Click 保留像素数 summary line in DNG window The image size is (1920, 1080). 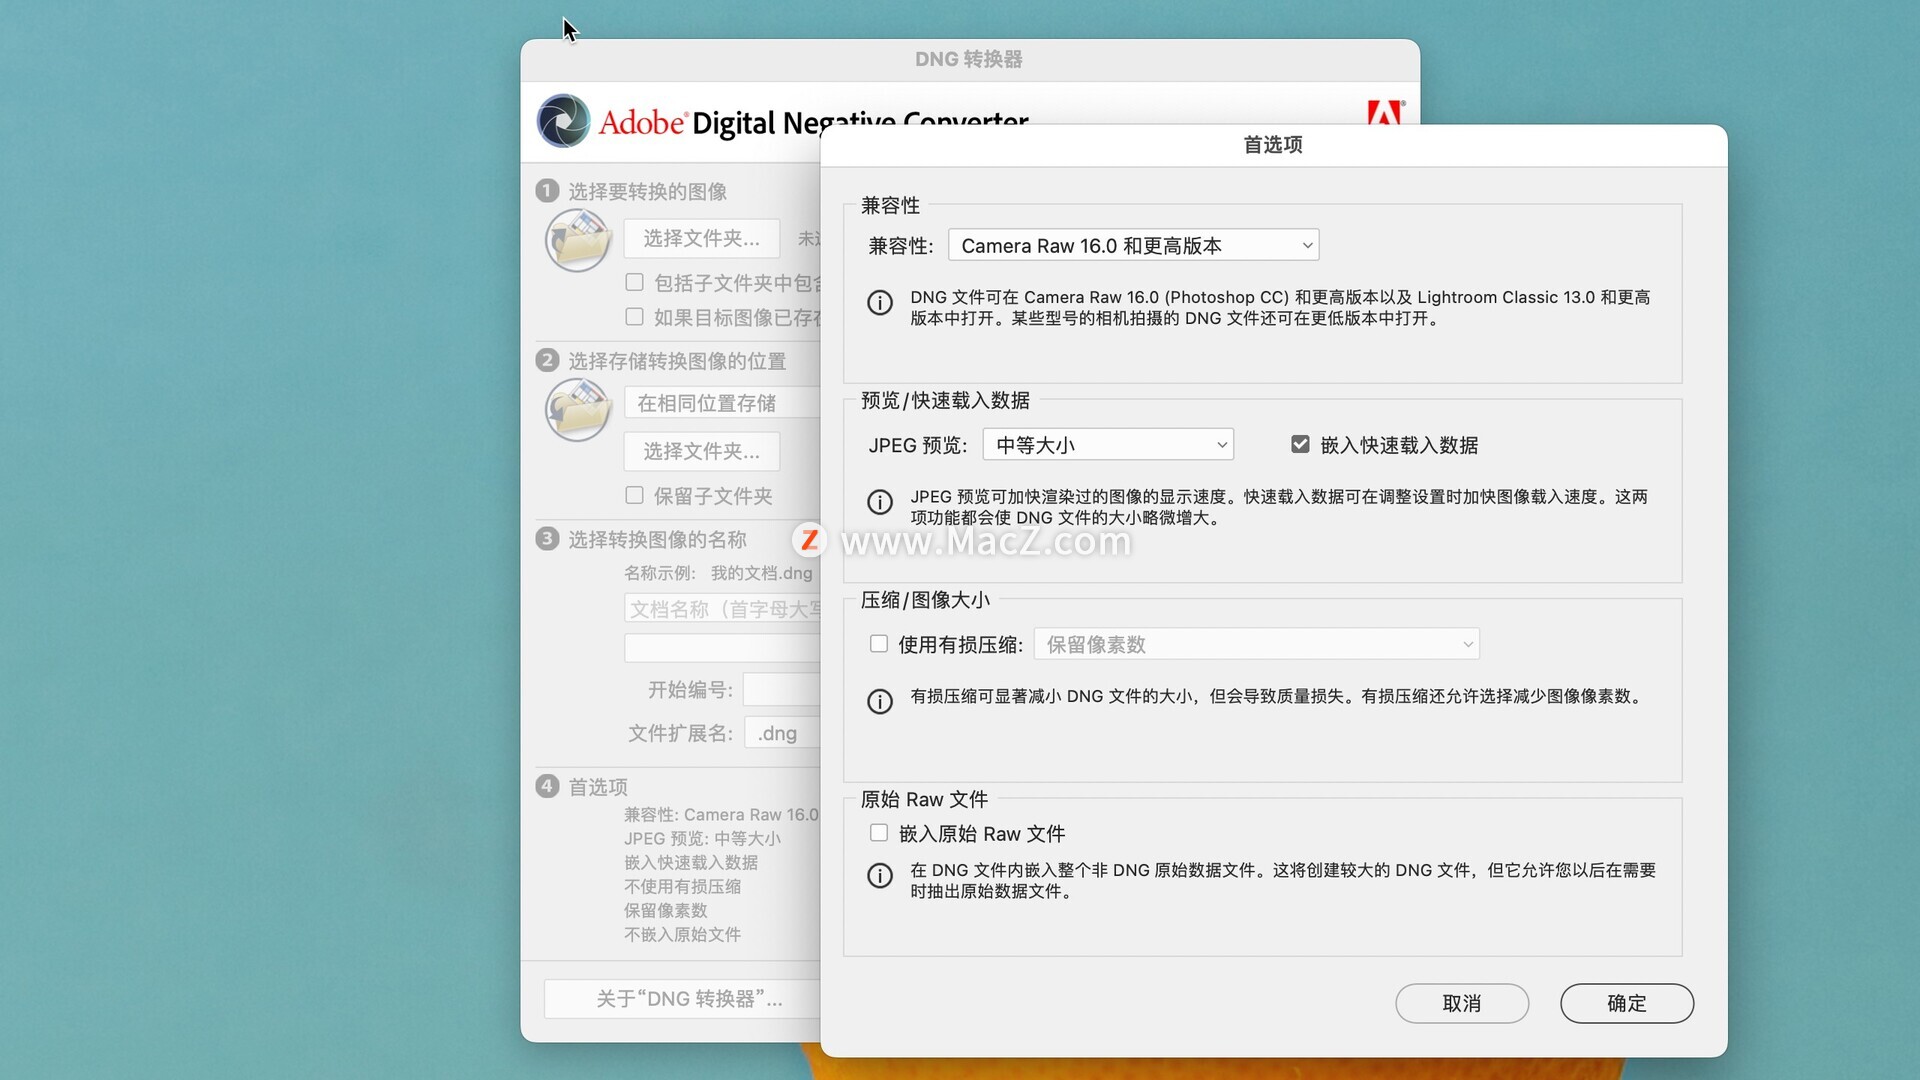pos(665,911)
